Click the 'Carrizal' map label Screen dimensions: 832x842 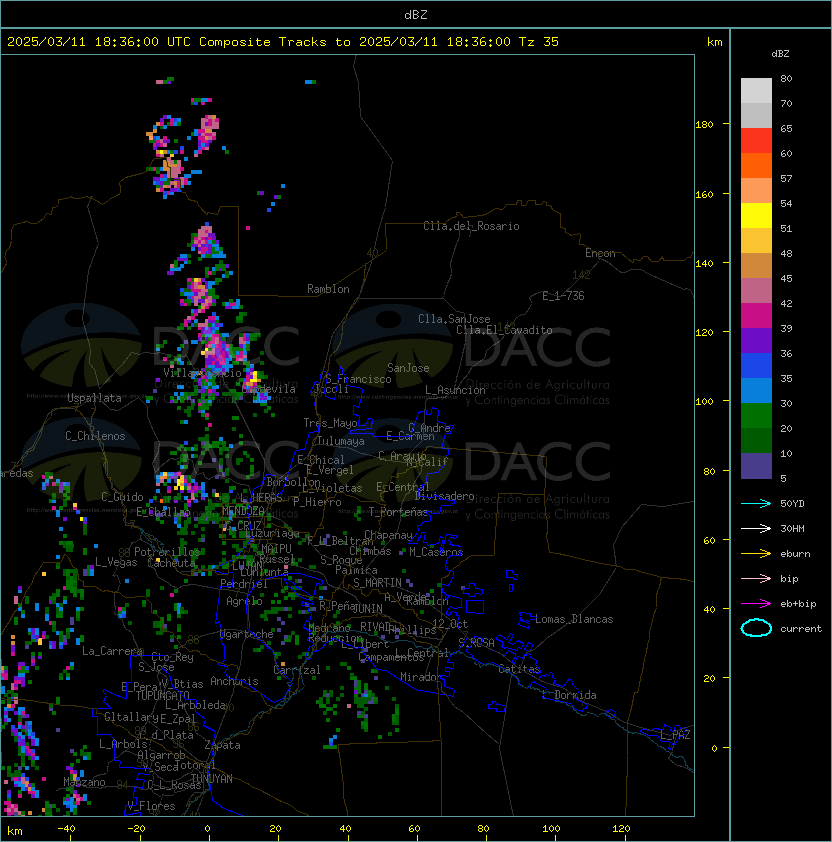point(297,670)
